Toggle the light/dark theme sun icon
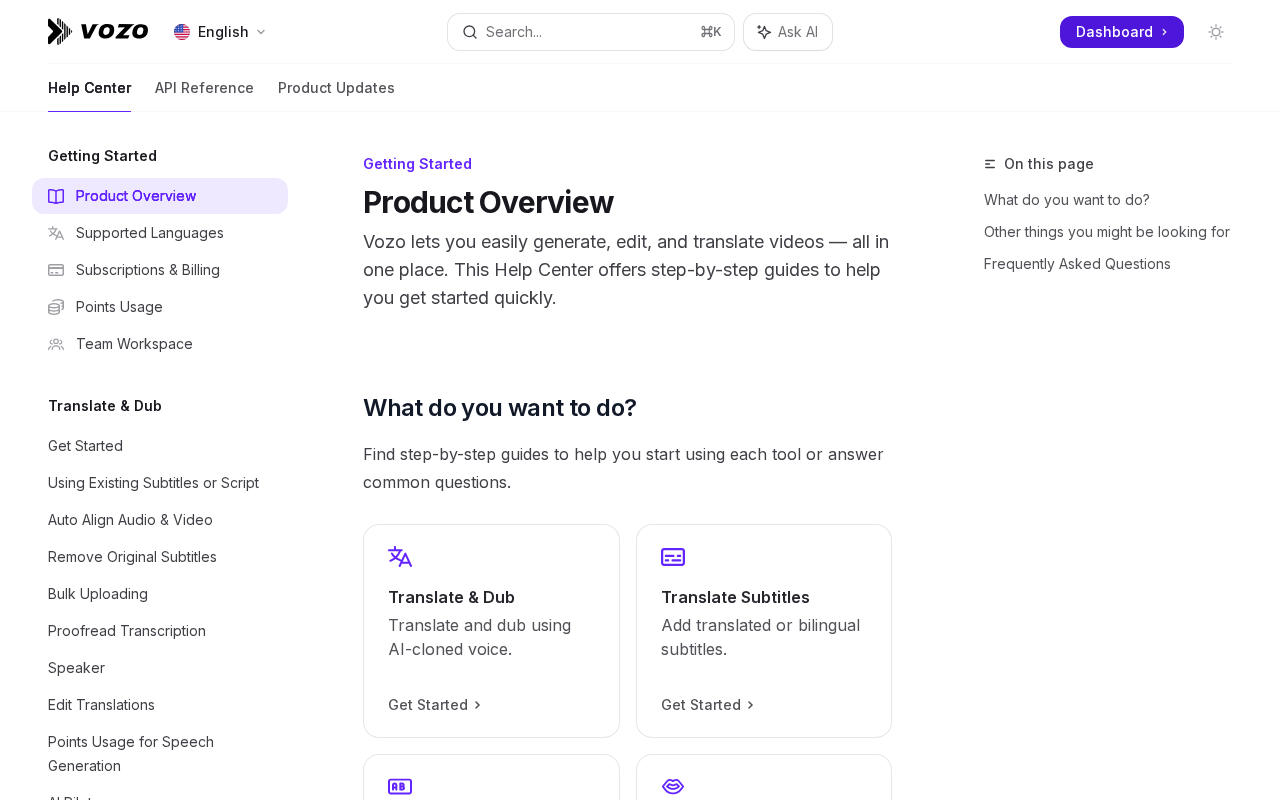This screenshot has width=1280, height=800. pos(1216,32)
